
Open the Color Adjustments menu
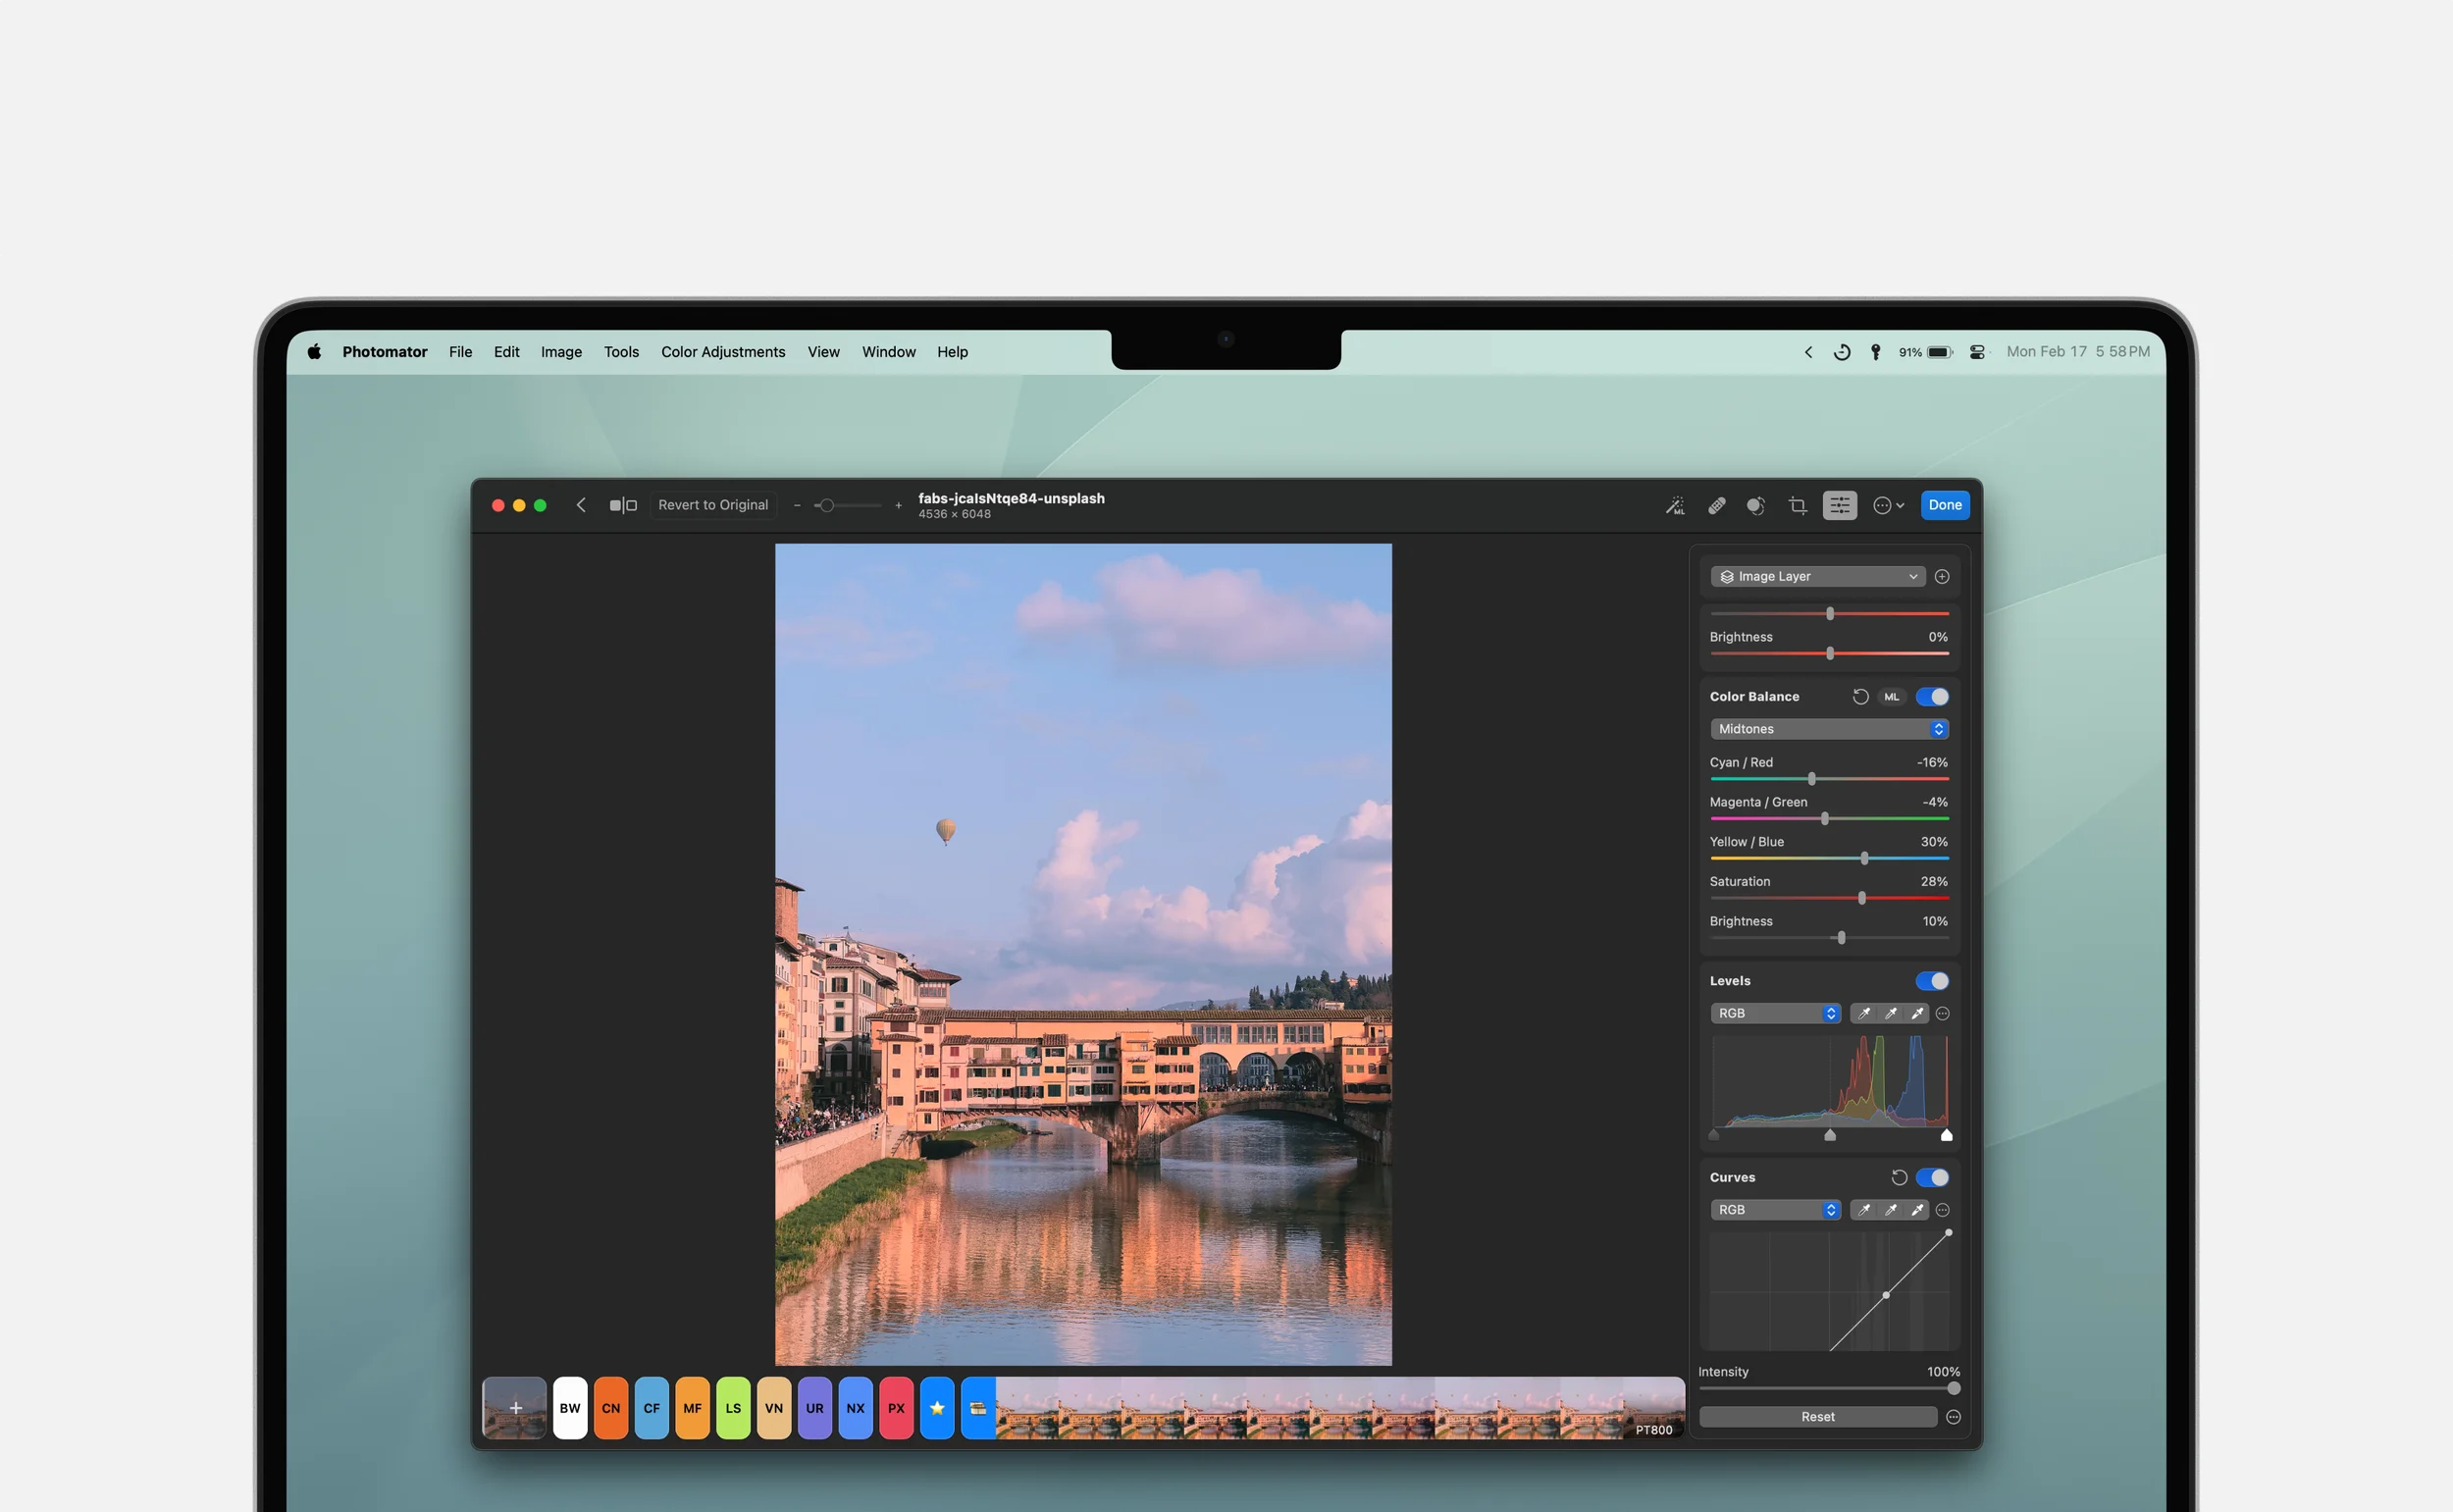point(723,352)
